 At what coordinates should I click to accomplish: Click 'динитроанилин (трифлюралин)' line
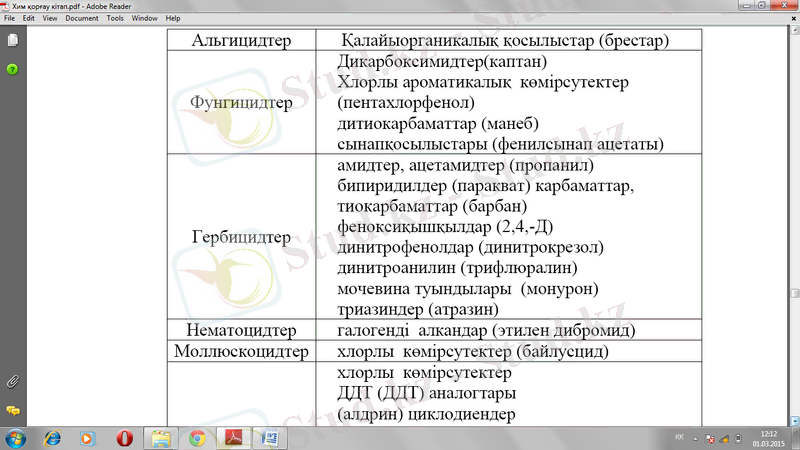pyautogui.click(x=457, y=268)
